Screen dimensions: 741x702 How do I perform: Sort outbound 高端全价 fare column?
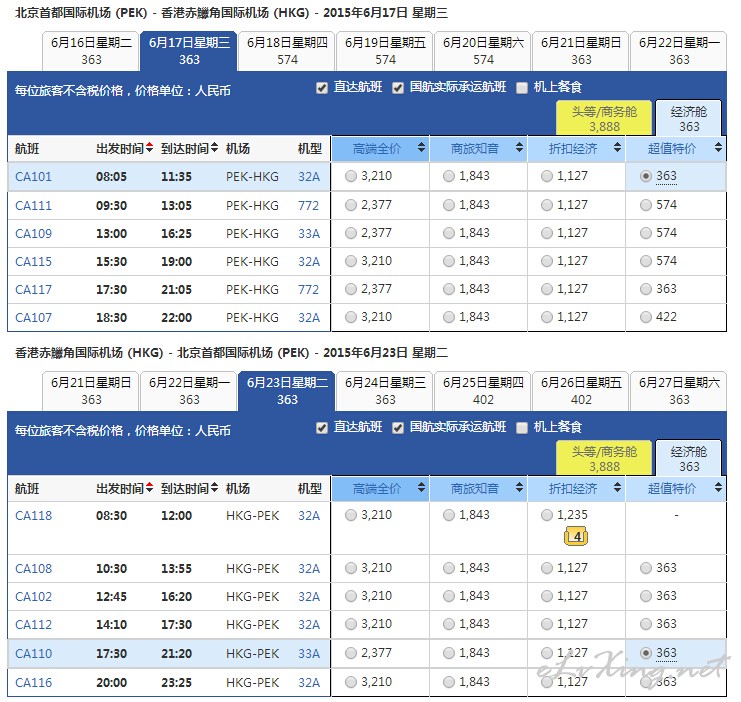(x=422, y=147)
